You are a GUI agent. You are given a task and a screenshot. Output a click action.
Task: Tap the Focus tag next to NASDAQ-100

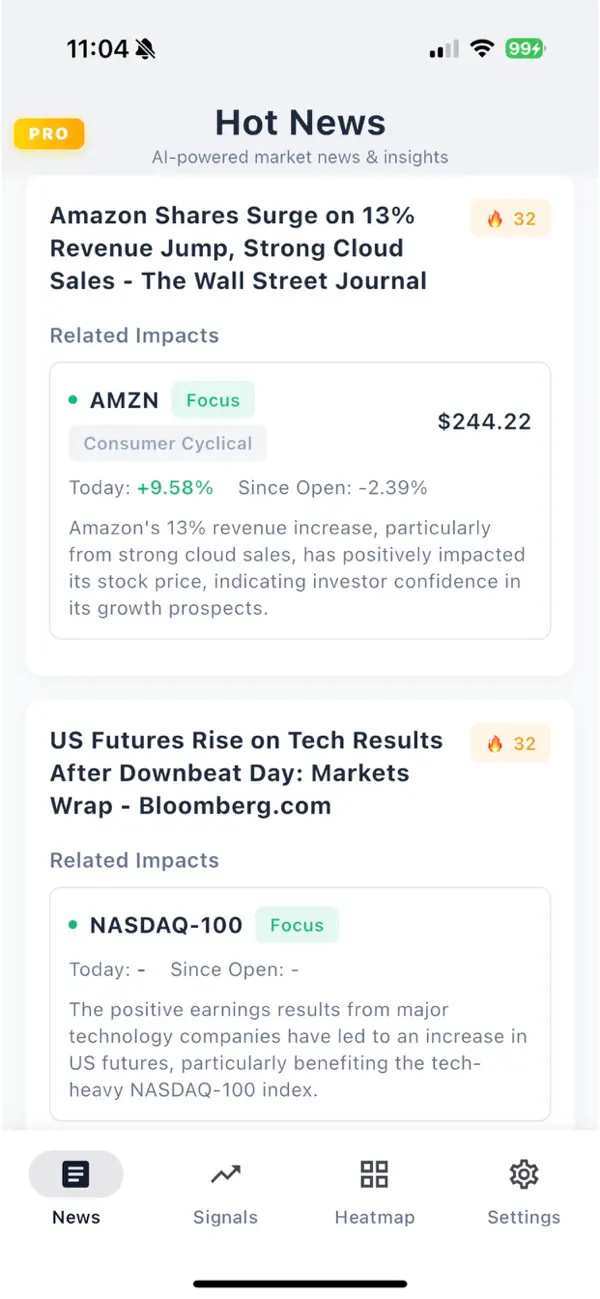click(x=297, y=925)
